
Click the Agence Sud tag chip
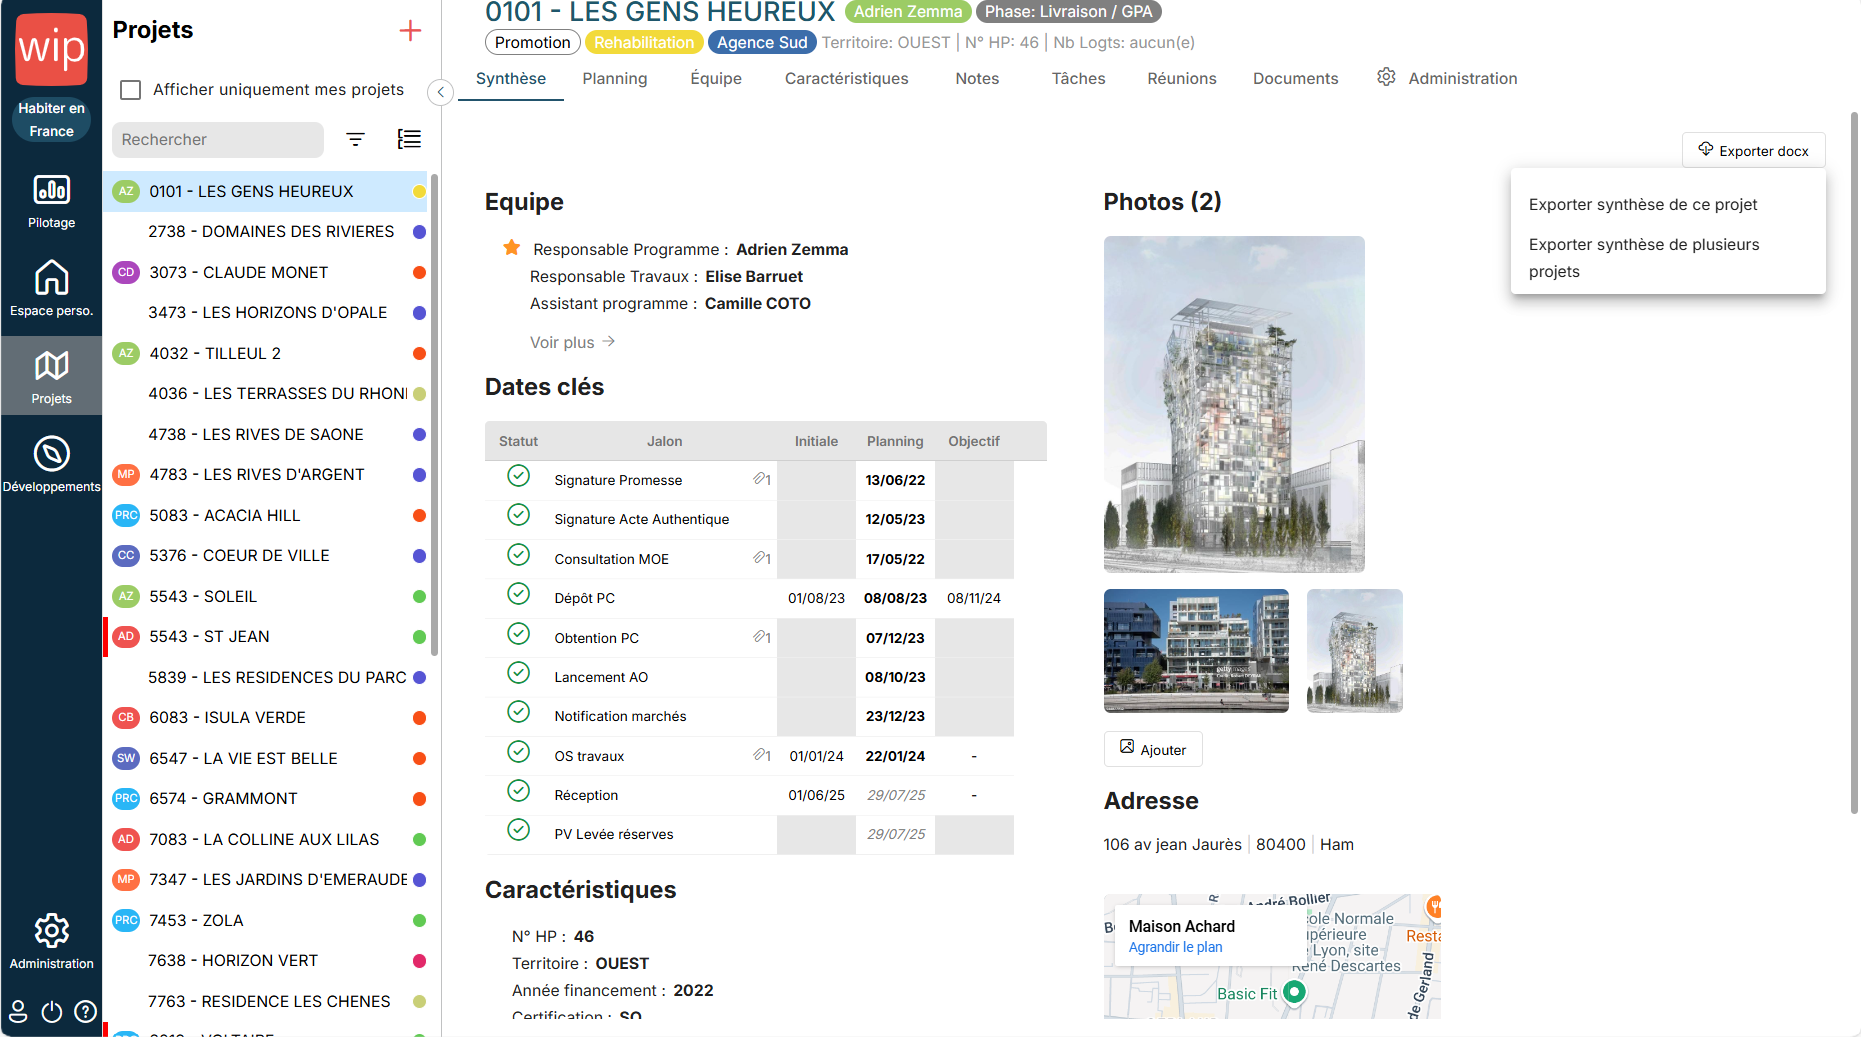click(x=762, y=42)
